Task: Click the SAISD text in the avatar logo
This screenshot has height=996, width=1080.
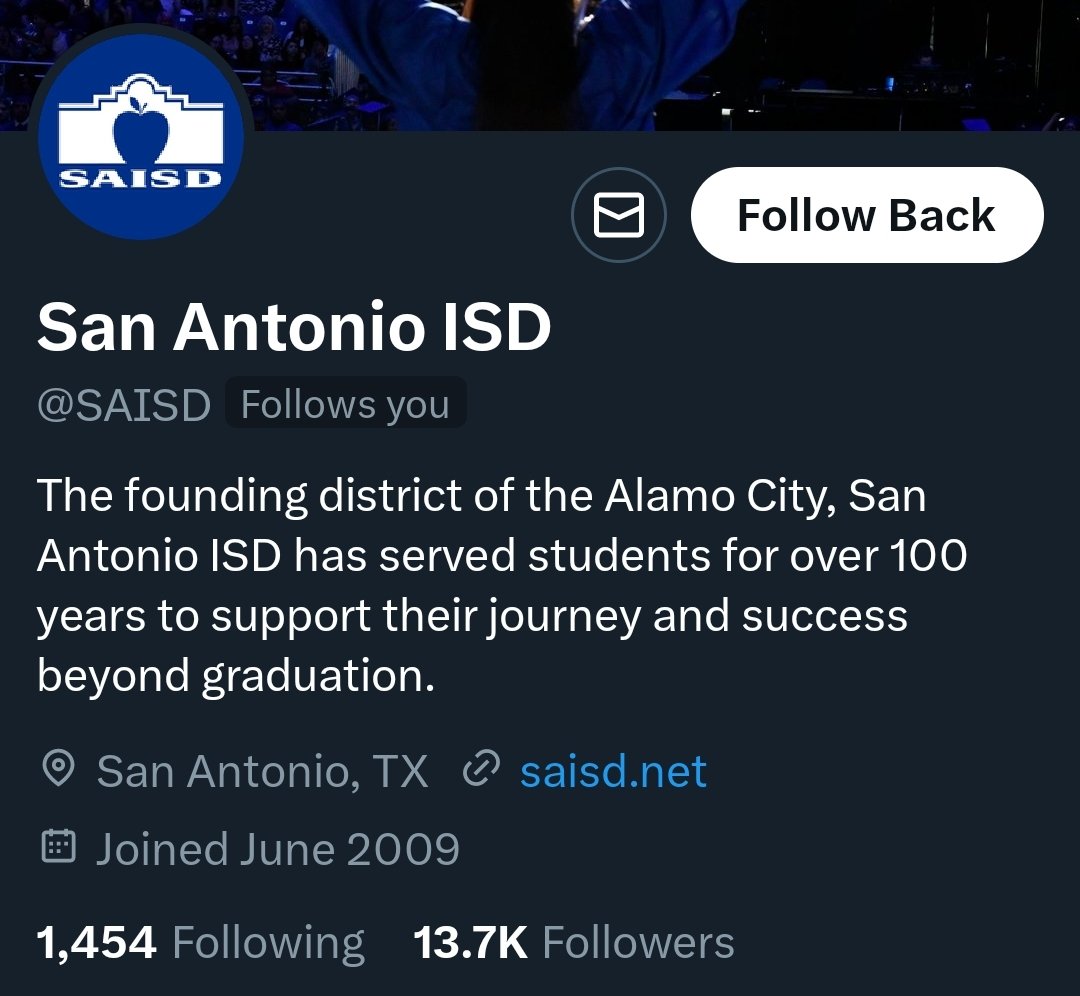Action: (141, 178)
